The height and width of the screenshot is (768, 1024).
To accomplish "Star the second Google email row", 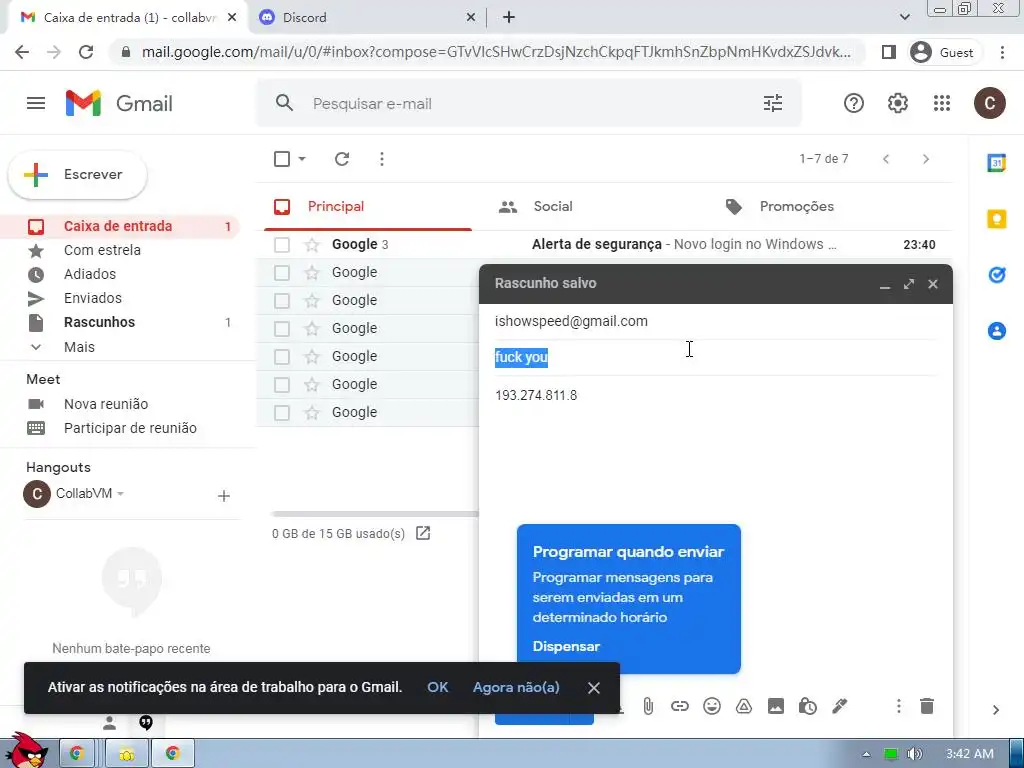I will [x=312, y=272].
